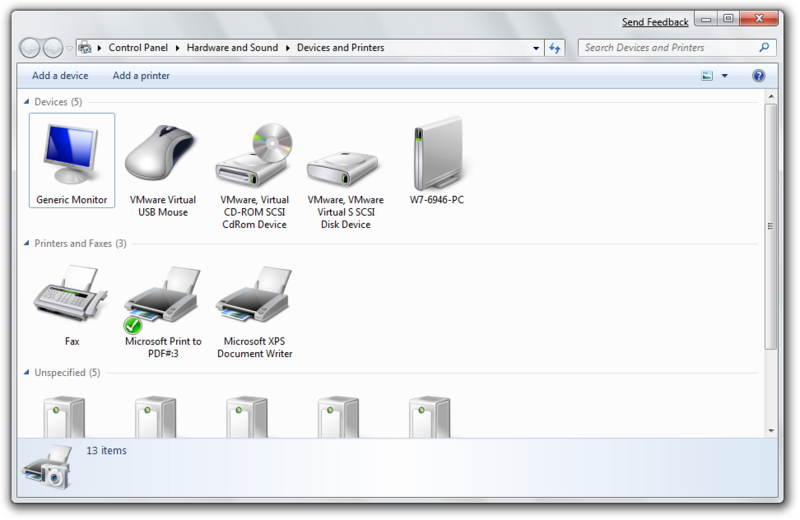
Task: Click the help question mark icon
Action: tap(759, 76)
